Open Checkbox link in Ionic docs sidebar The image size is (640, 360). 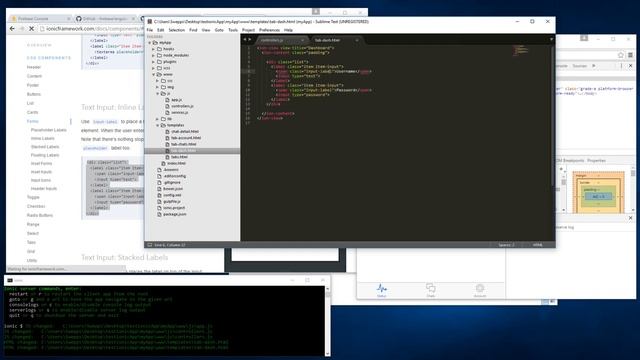[x=36, y=206]
